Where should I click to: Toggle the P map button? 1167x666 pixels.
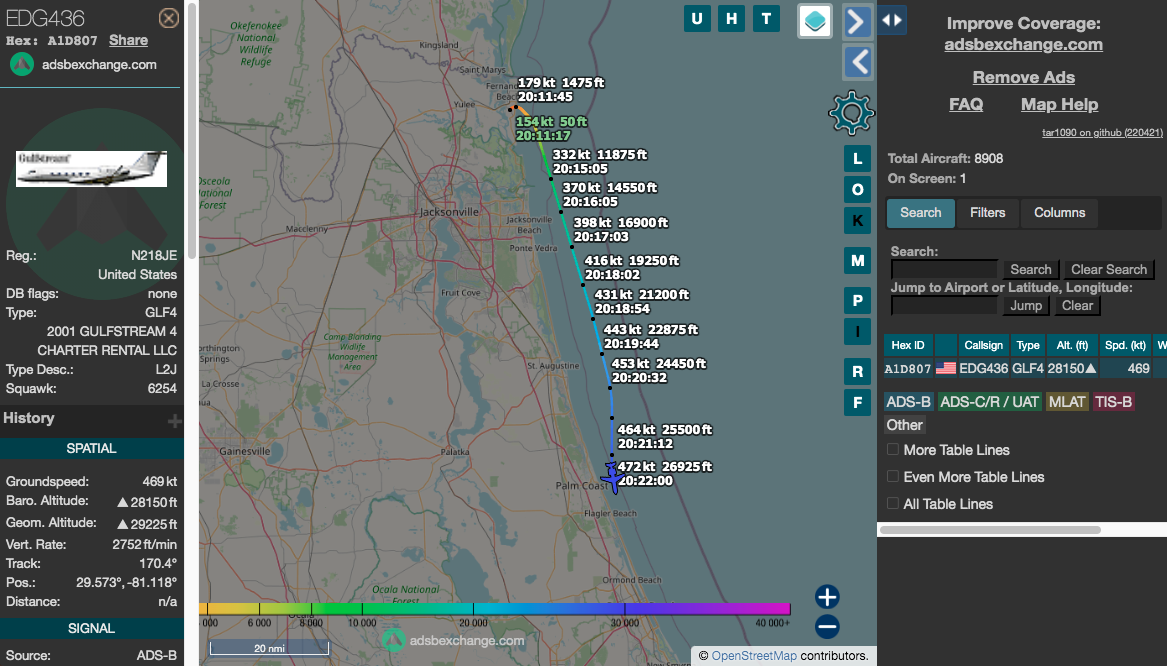857,301
